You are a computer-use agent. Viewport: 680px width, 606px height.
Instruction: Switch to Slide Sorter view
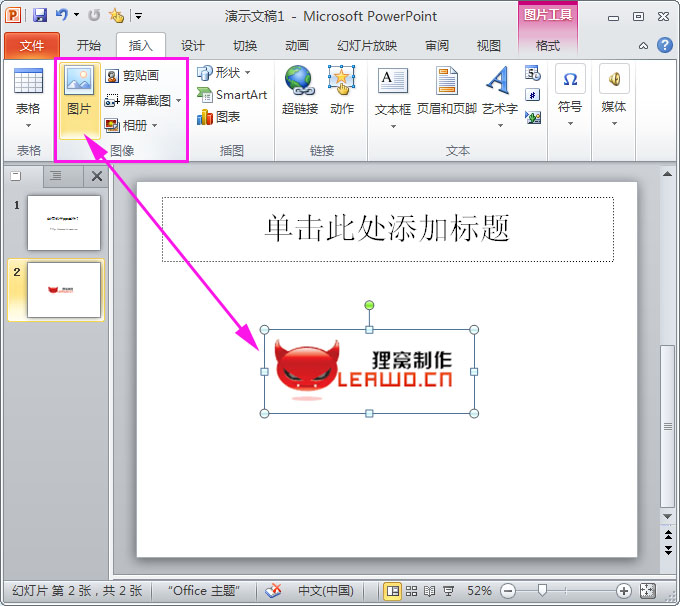(x=411, y=590)
